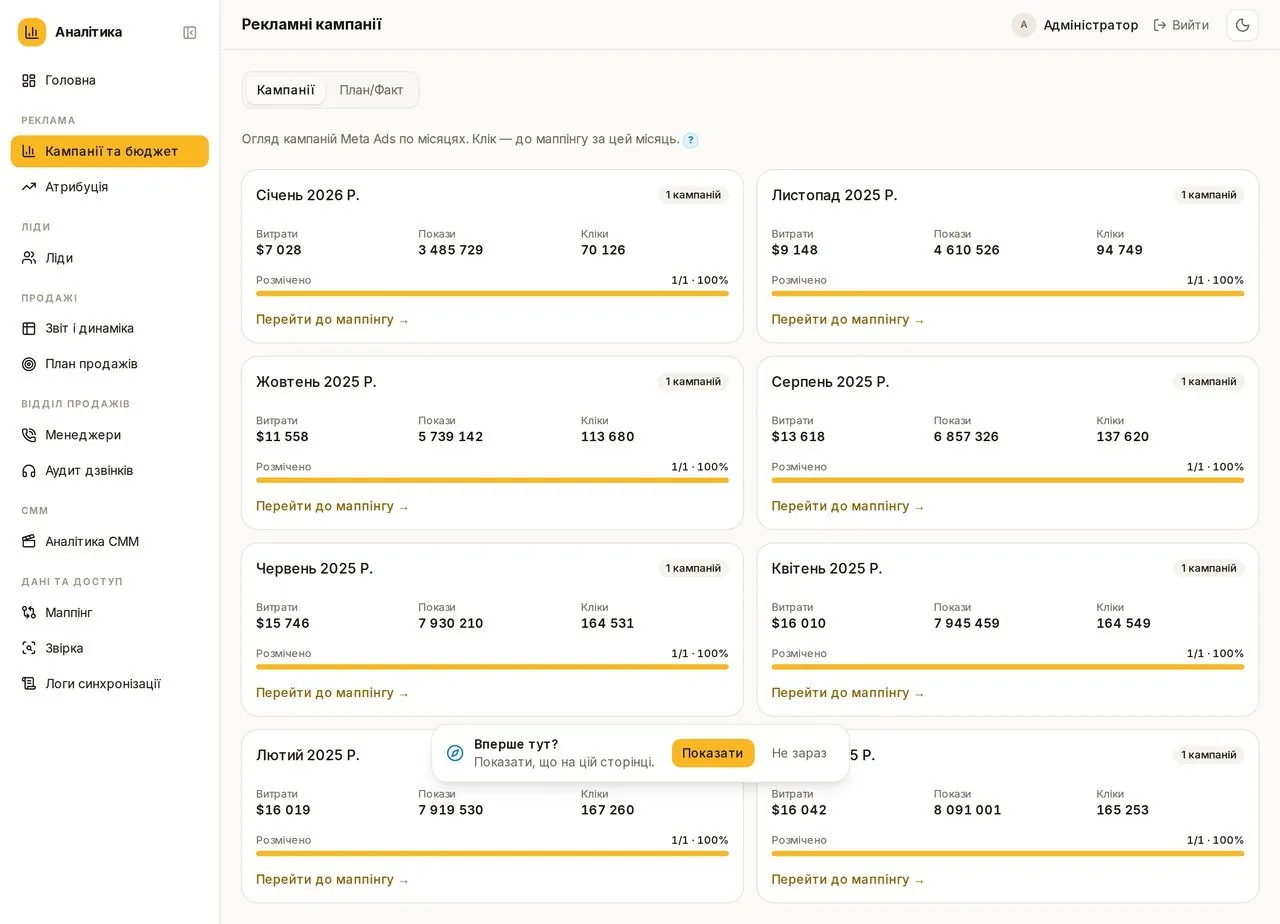
Task: Select the Кампанії tab
Action: [286, 90]
